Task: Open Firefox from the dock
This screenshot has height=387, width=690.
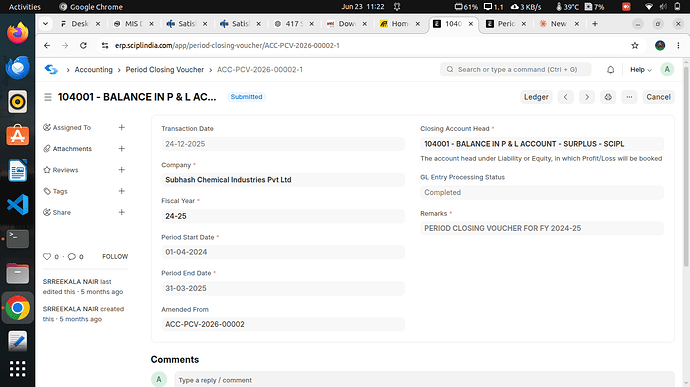Action: (x=18, y=33)
